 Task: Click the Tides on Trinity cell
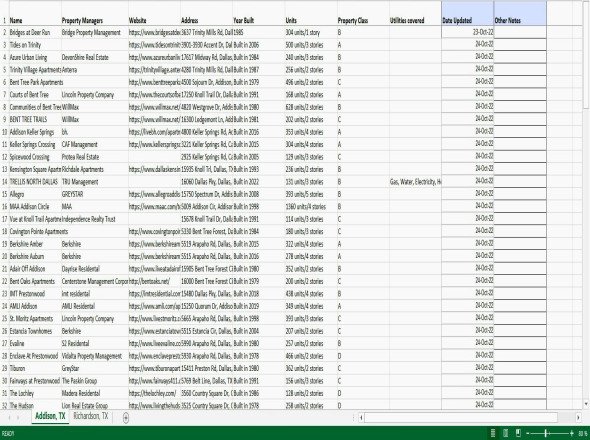(35, 45)
